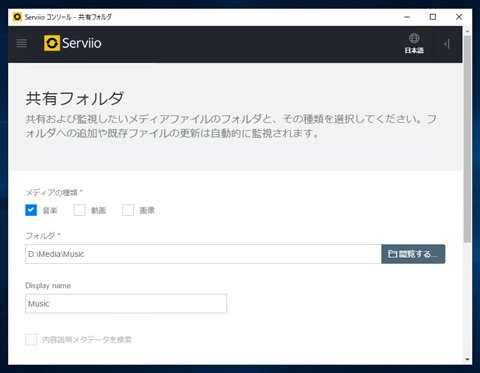Click the Serviio logo
The width and height of the screenshot is (480, 373).
pyautogui.click(x=73, y=43)
